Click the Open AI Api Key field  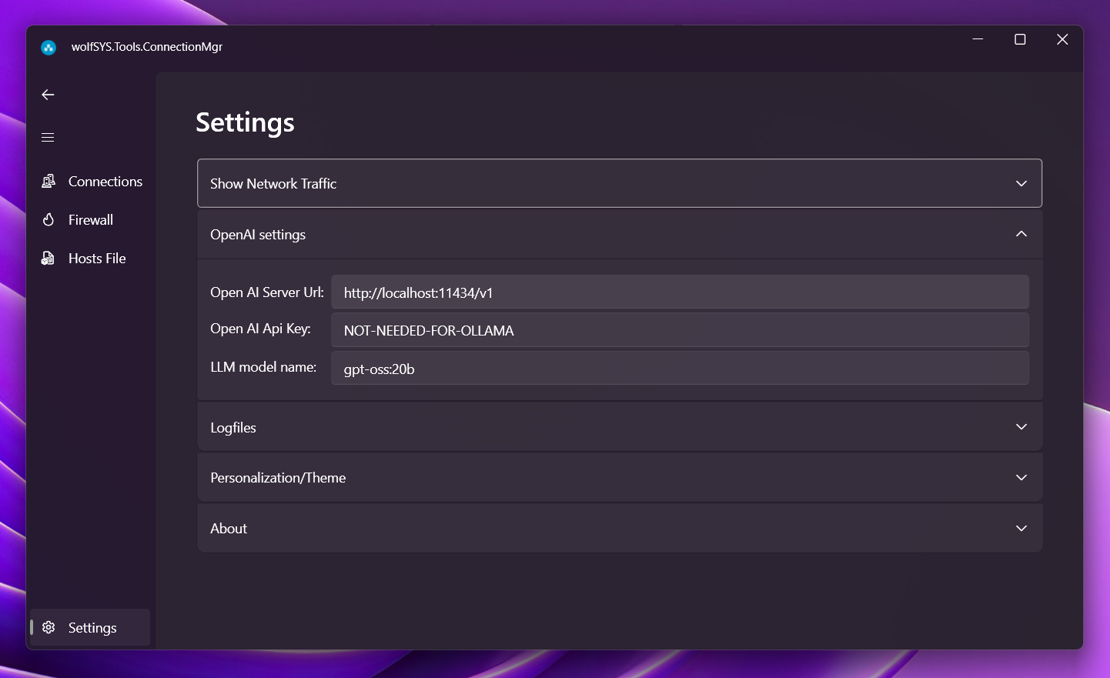click(680, 330)
